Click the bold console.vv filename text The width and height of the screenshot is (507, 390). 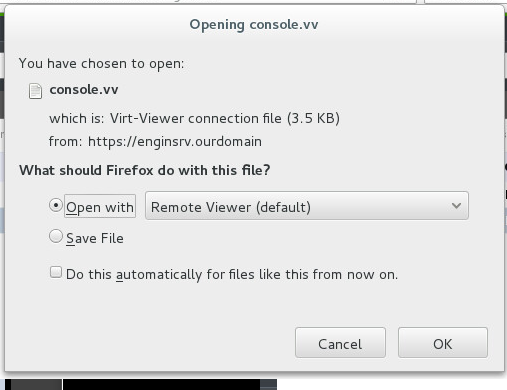click(84, 90)
